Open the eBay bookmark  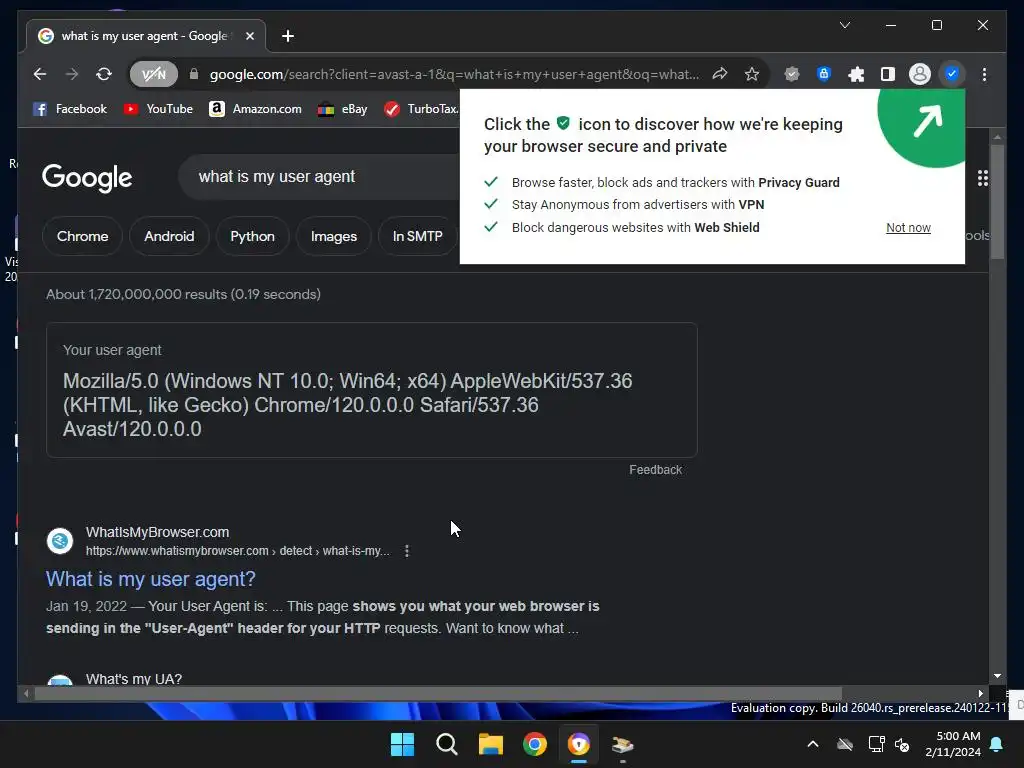342,109
